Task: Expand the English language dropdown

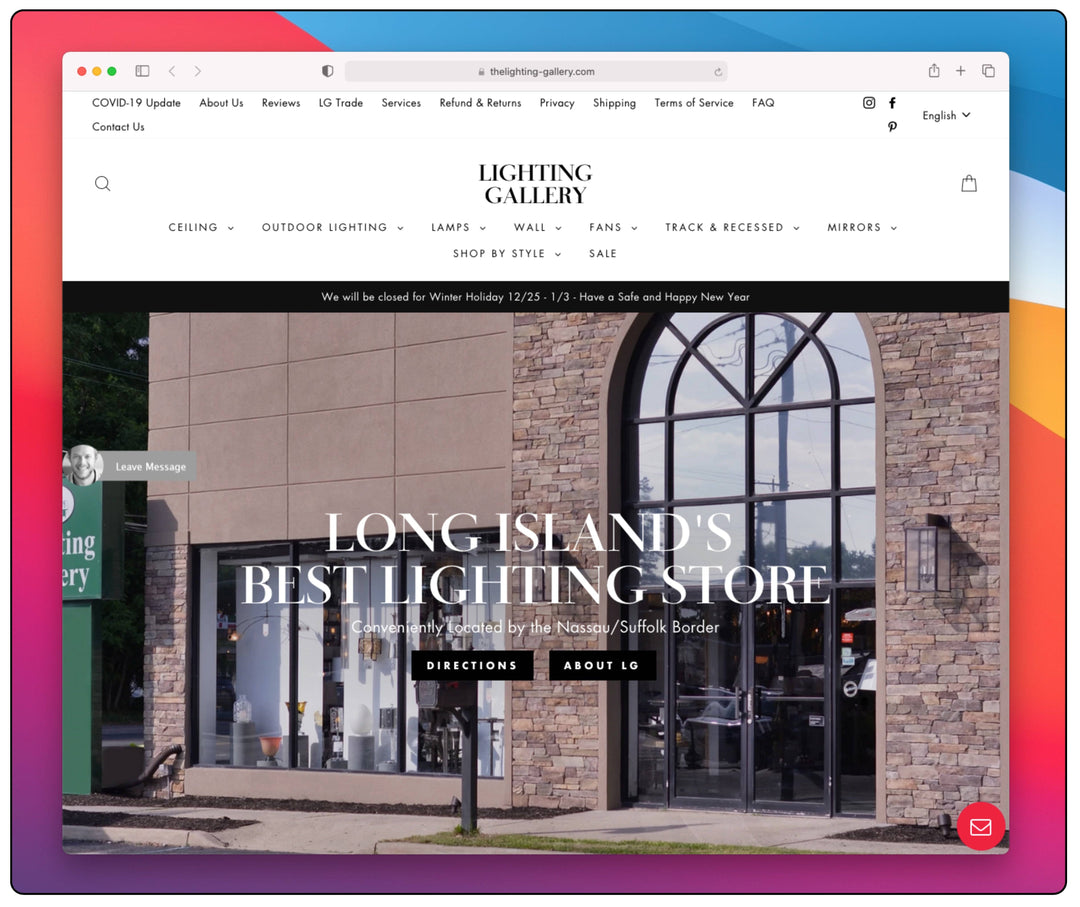Action: click(x=946, y=116)
